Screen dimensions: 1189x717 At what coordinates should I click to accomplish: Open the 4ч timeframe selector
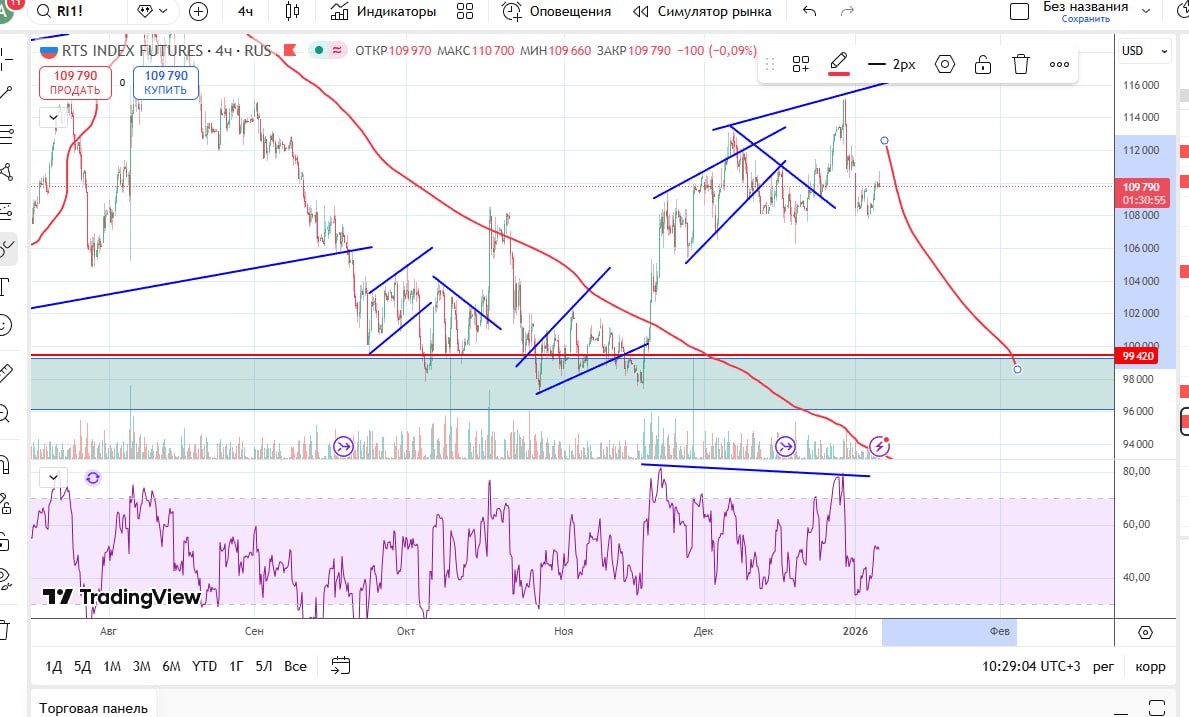coord(246,11)
